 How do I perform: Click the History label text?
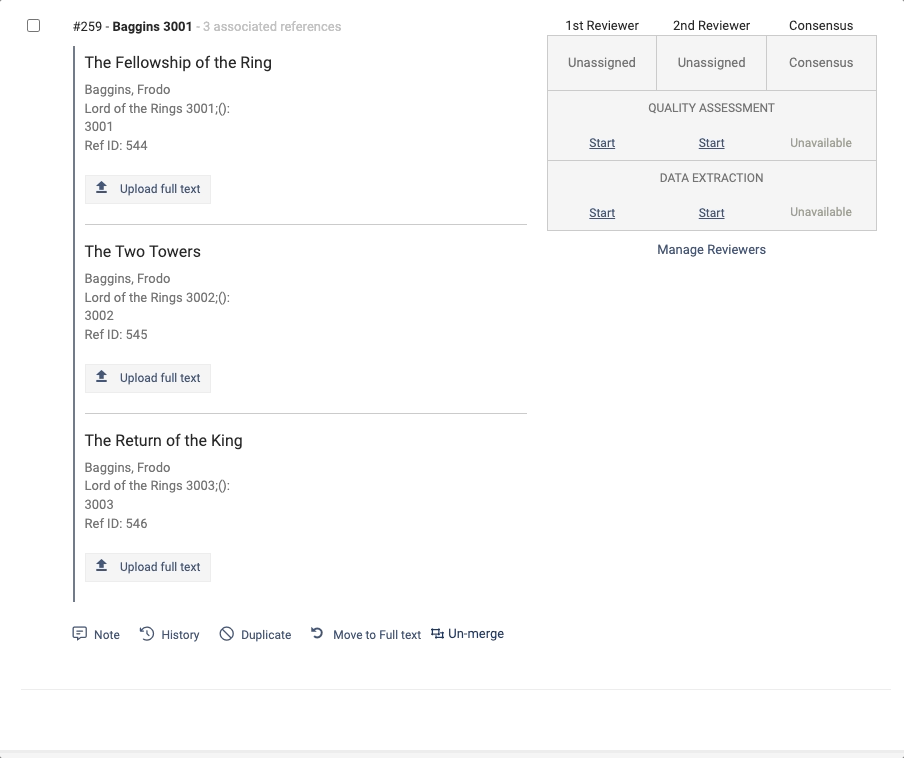(180, 635)
